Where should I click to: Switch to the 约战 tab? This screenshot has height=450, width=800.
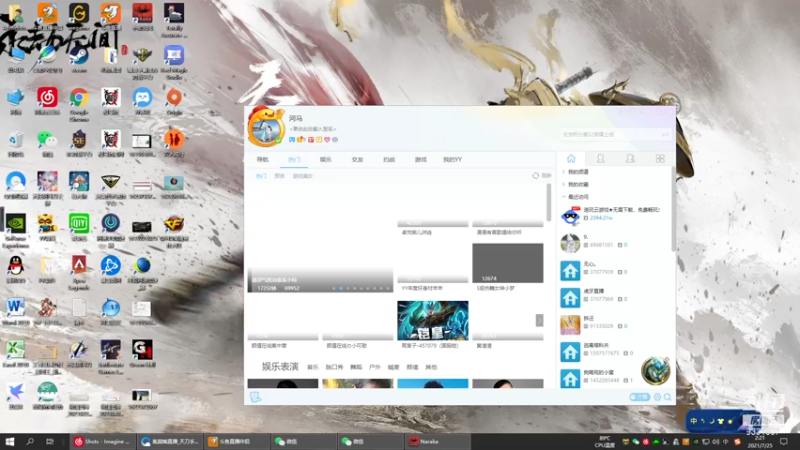click(389, 160)
